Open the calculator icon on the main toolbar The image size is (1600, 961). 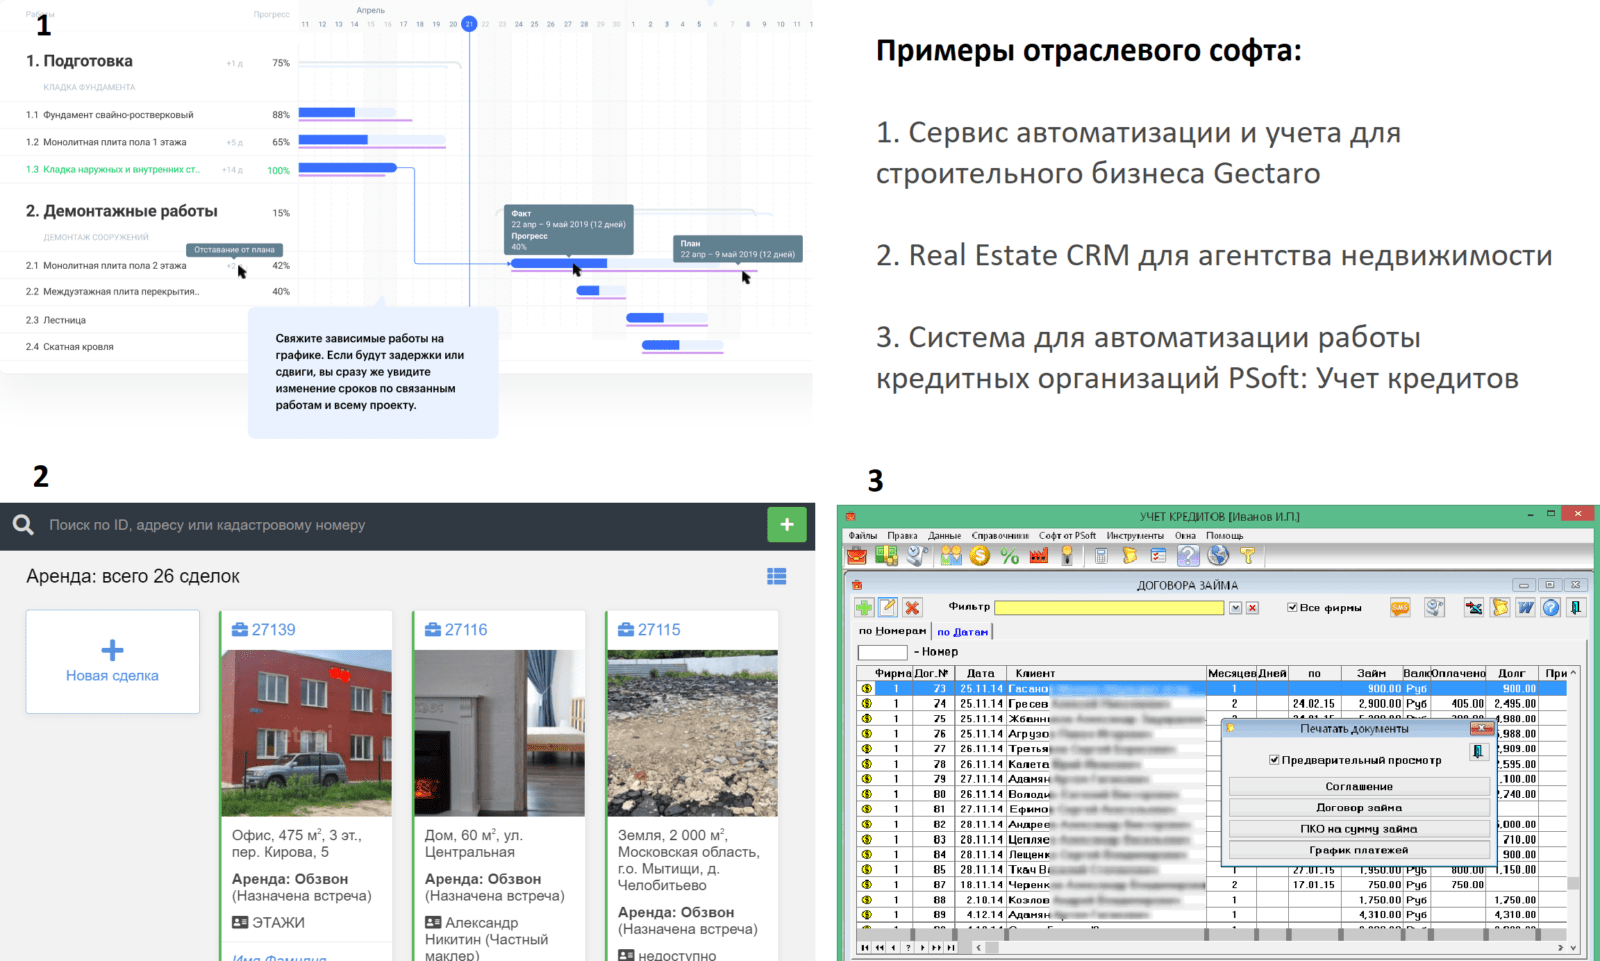click(x=1100, y=557)
